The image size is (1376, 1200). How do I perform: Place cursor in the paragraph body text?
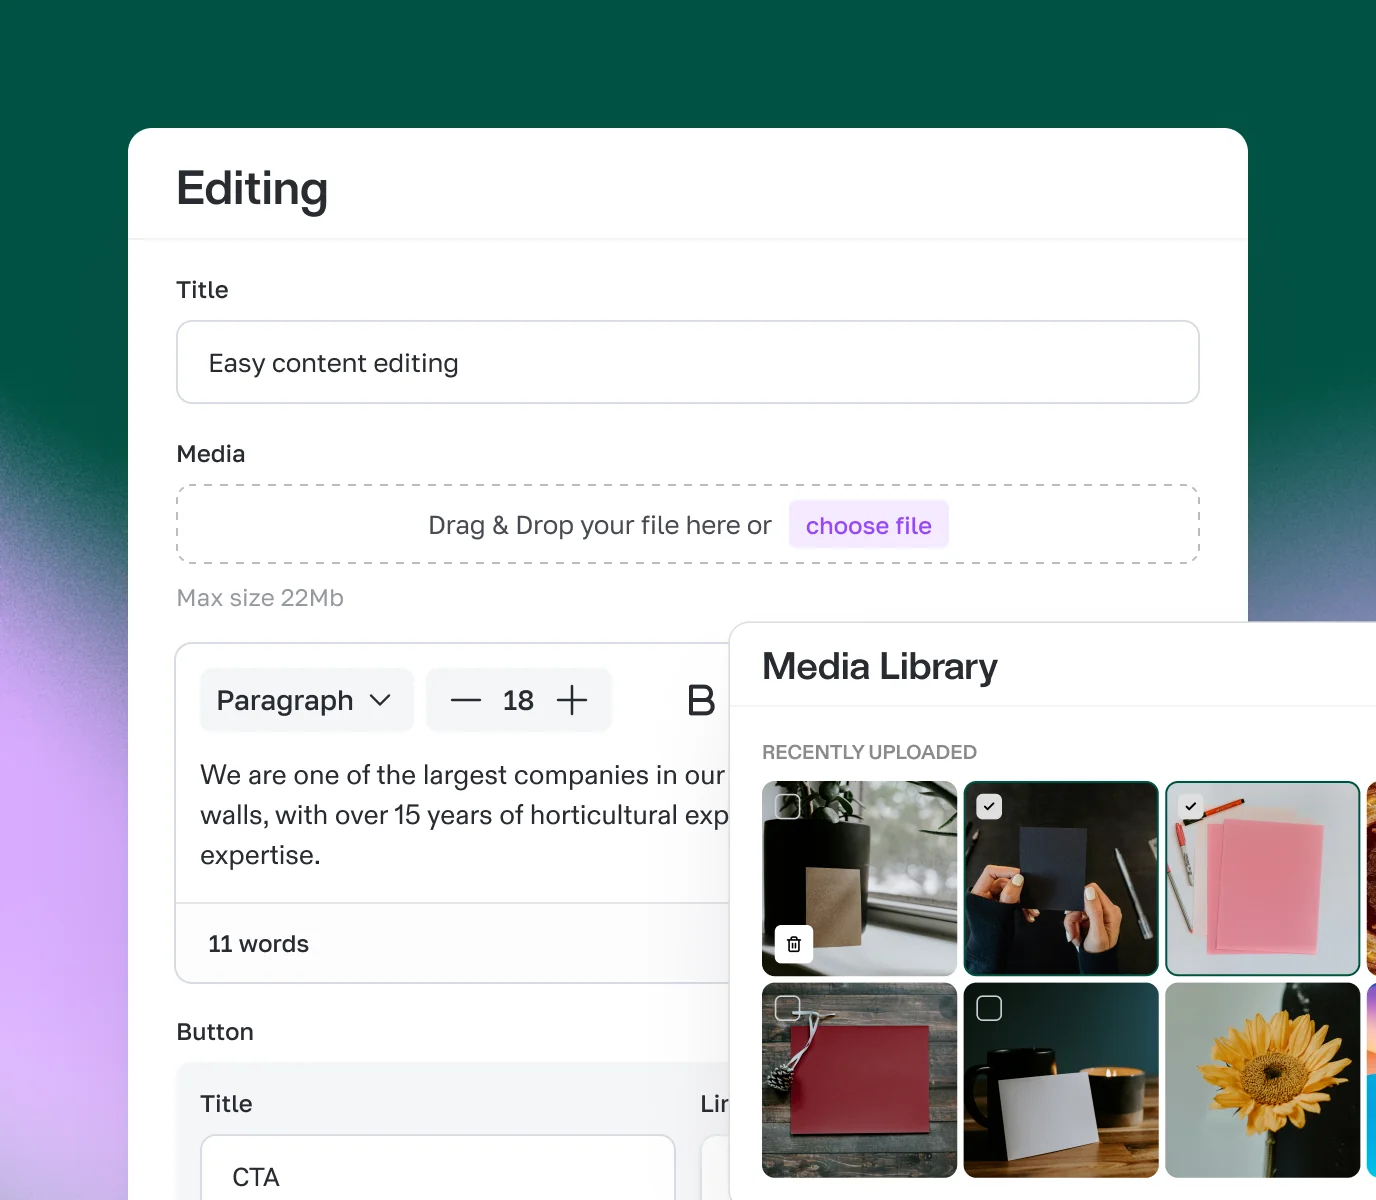(460, 815)
